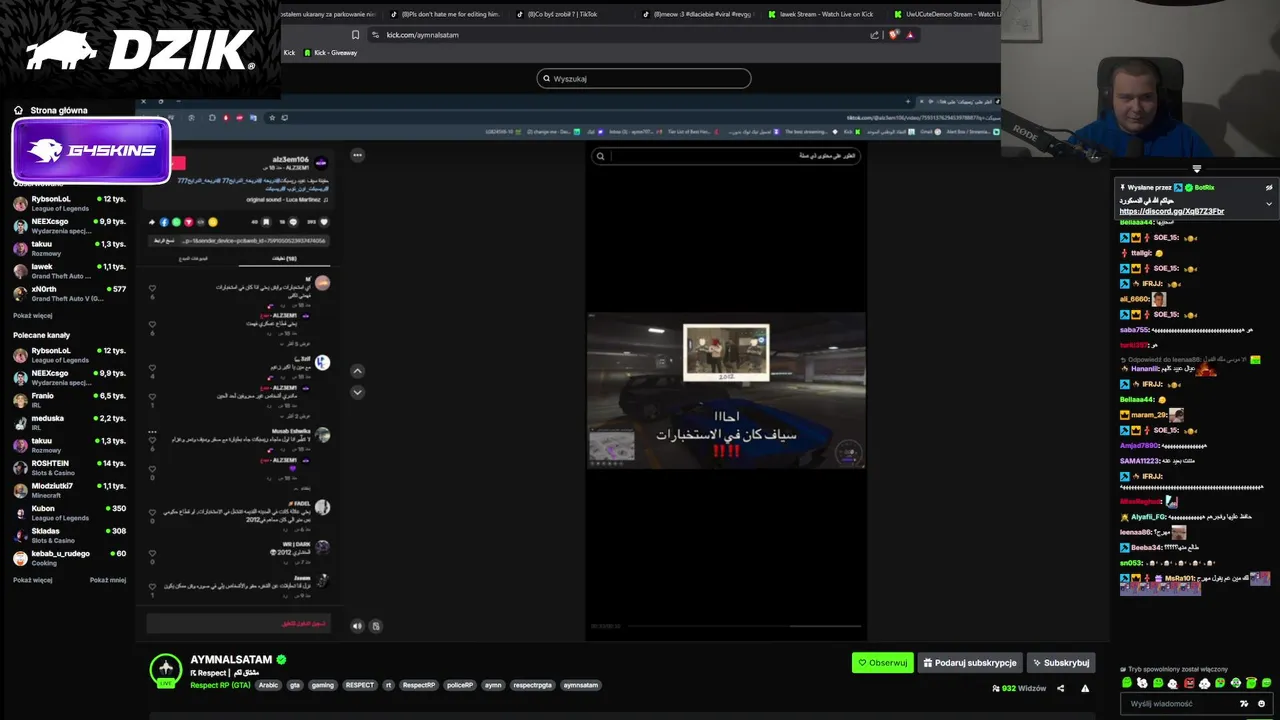This screenshot has width=1280, height=720.
Task: Open Kick bookmark in bookmarks bar
Action: (x=289, y=53)
